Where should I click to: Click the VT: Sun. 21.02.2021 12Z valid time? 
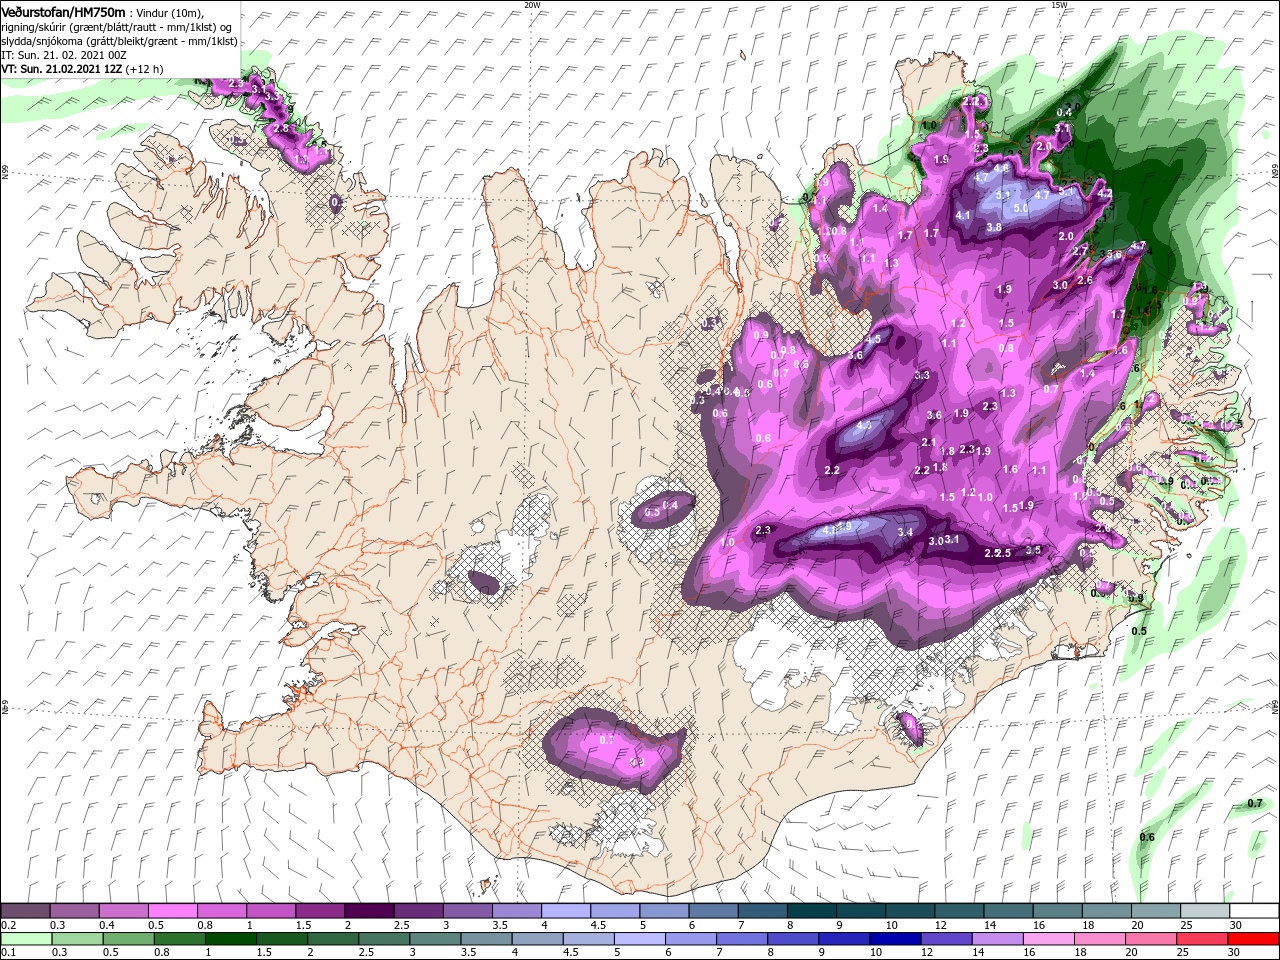61,69
